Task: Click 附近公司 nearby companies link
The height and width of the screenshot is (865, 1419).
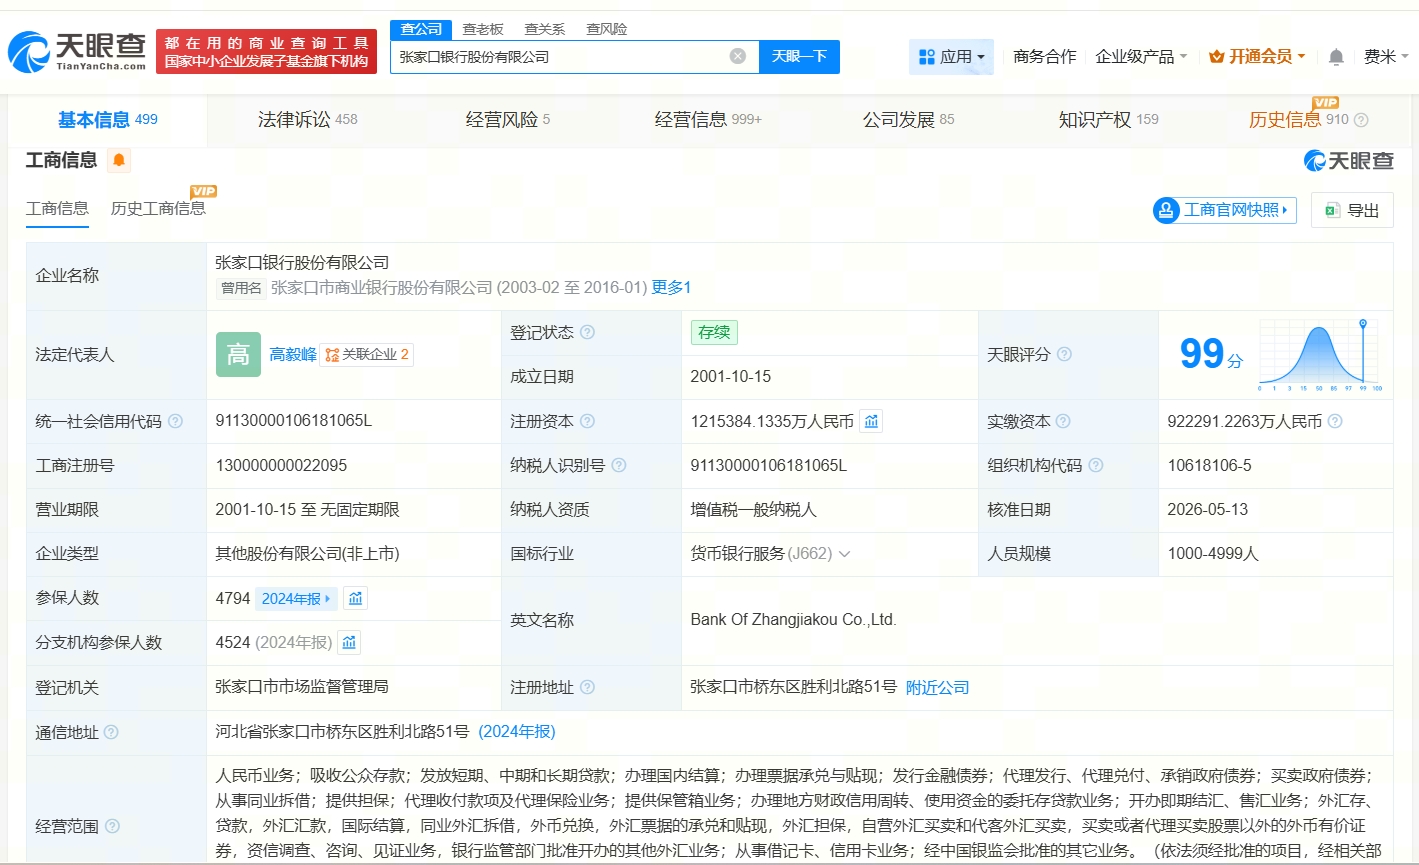Action: coord(937,688)
